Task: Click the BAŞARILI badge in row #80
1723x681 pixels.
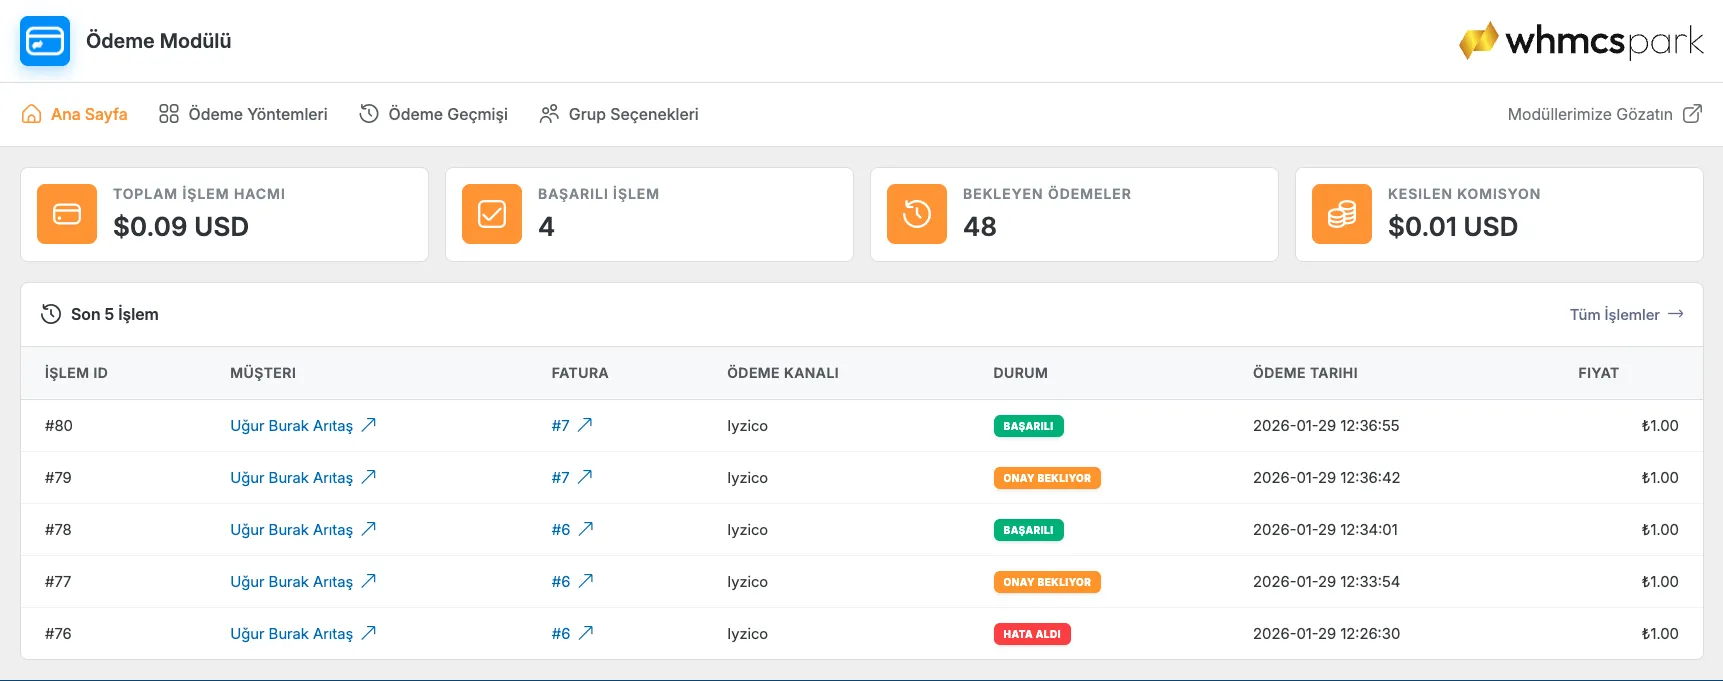Action: coord(1028,426)
